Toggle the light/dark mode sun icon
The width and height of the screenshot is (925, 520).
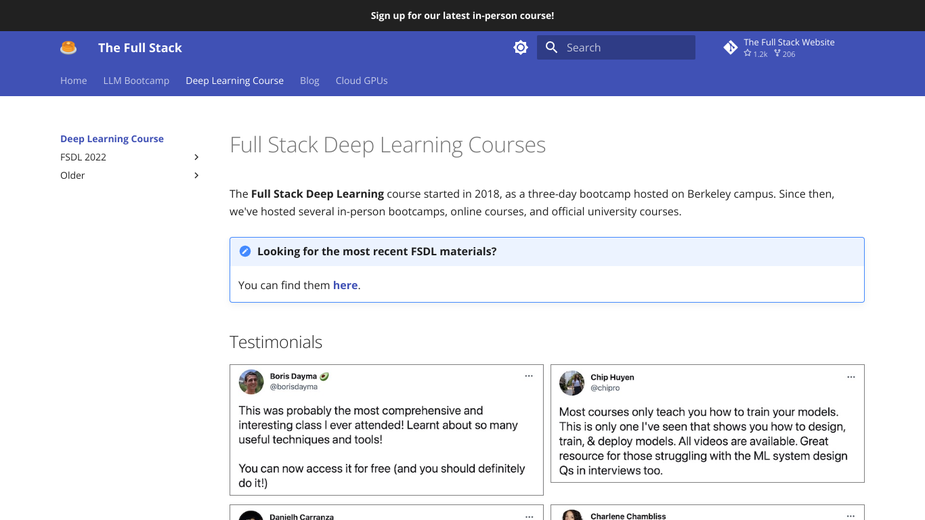point(520,47)
